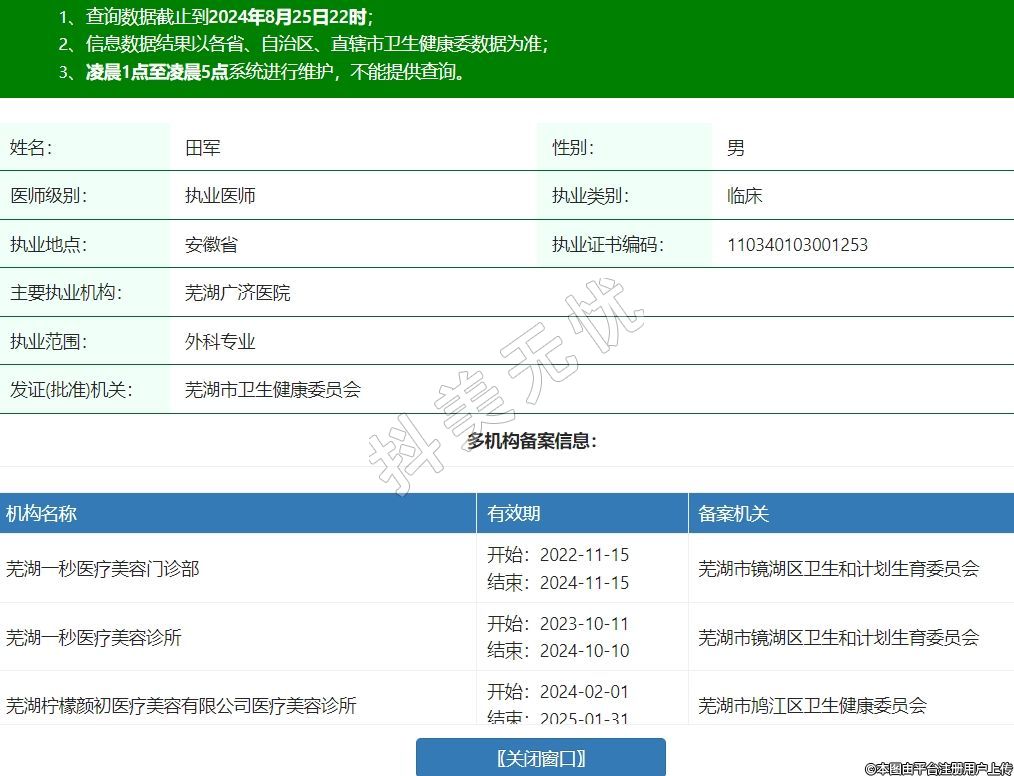Click the 执业医师 physician level value
The width and height of the screenshot is (1014, 776).
pyautogui.click(x=220, y=196)
